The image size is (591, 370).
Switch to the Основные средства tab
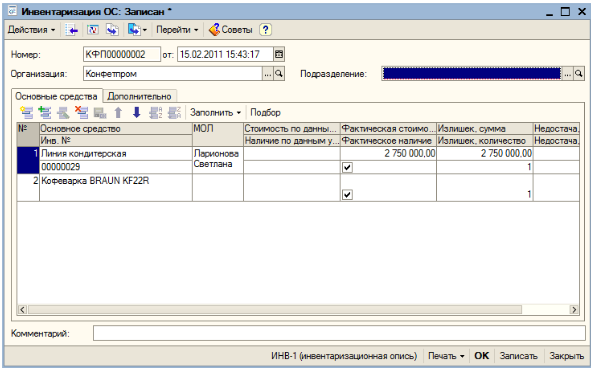57,96
